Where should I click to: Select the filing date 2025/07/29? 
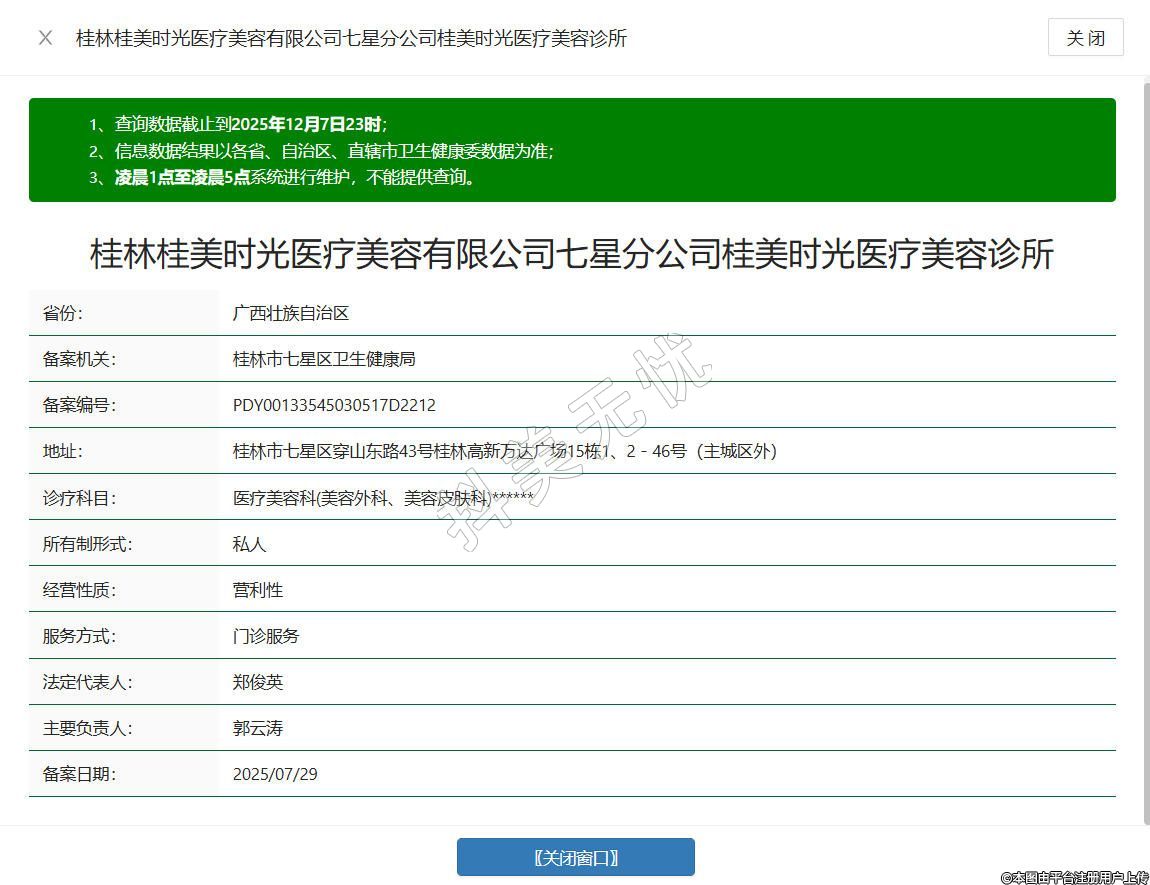[275, 774]
